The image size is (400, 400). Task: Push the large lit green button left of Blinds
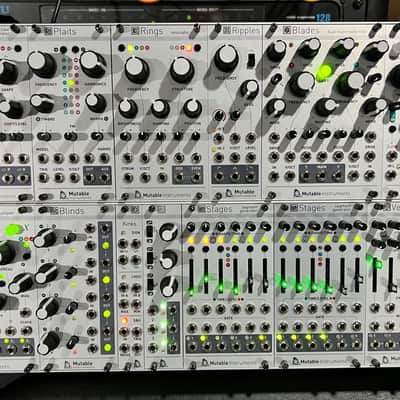tap(13, 229)
